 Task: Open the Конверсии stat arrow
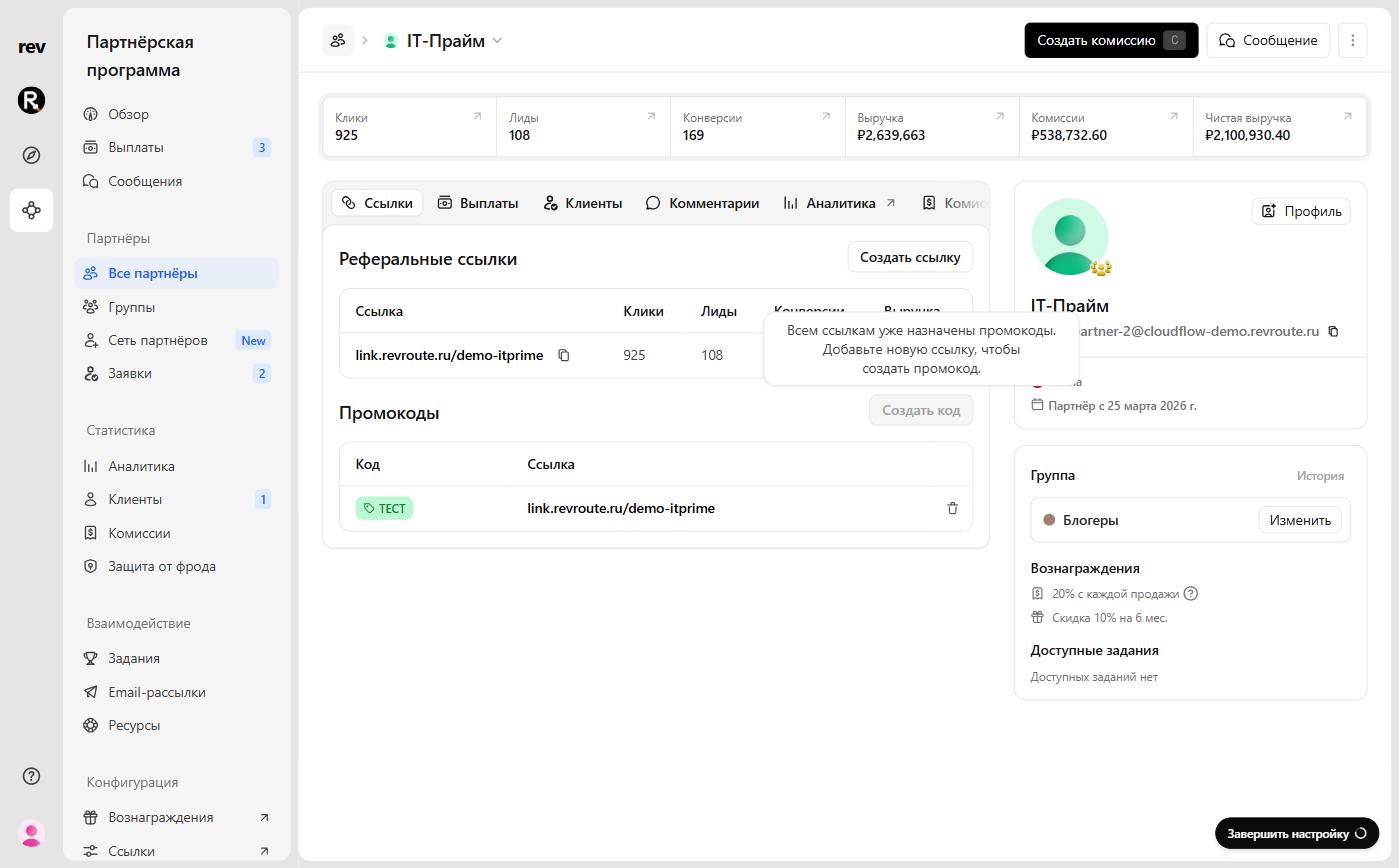pos(825,117)
